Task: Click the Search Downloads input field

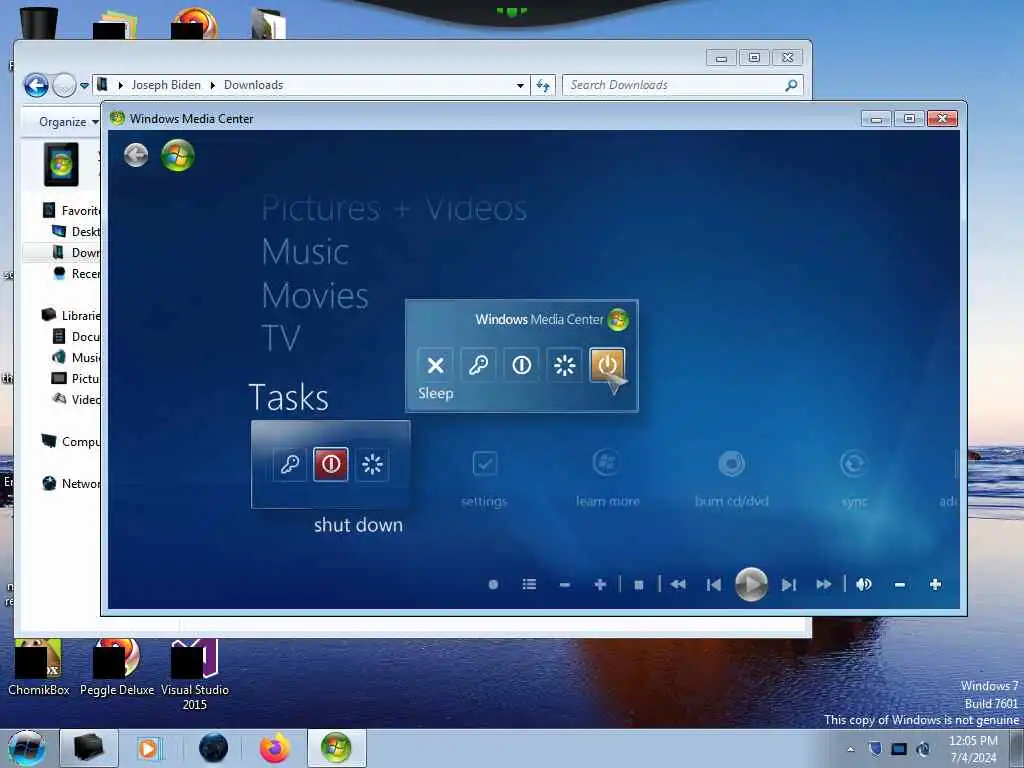Action: [682, 86]
